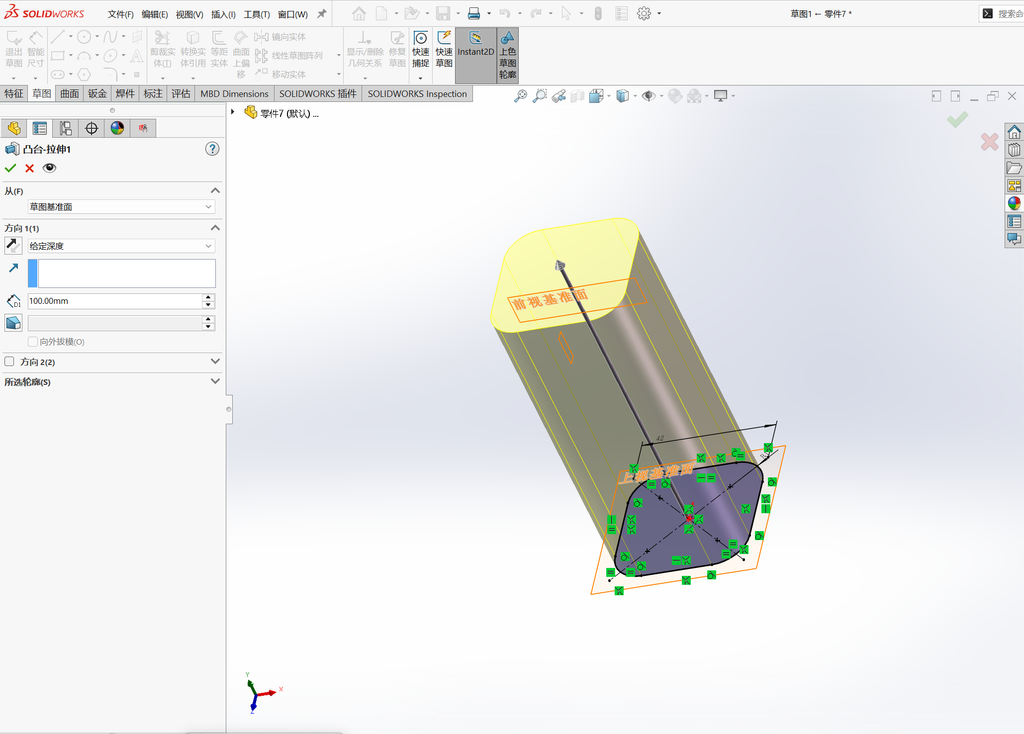Expand the 所选轮廓 section
This screenshot has width=1024, height=734.
coord(112,381)
